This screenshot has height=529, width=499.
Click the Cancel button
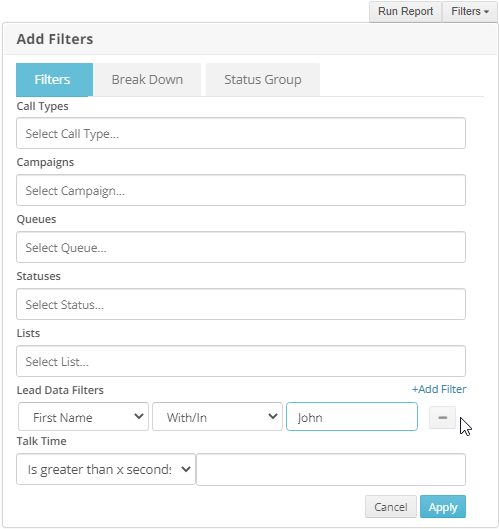click(391, 506)
